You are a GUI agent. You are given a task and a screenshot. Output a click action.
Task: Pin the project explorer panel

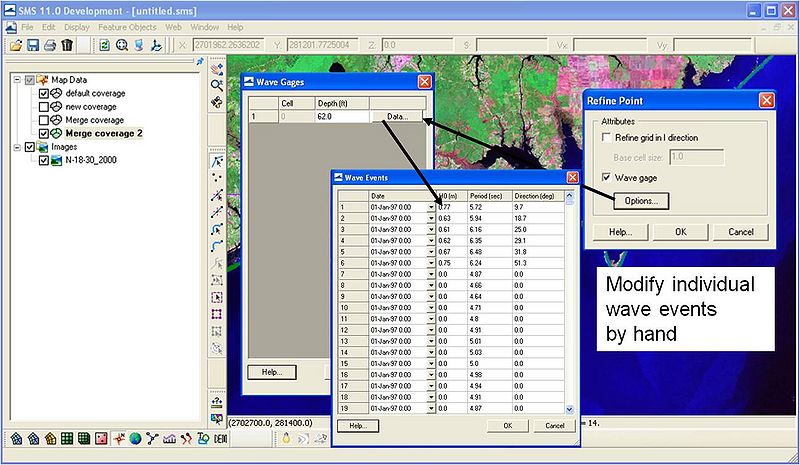point(199,61)
